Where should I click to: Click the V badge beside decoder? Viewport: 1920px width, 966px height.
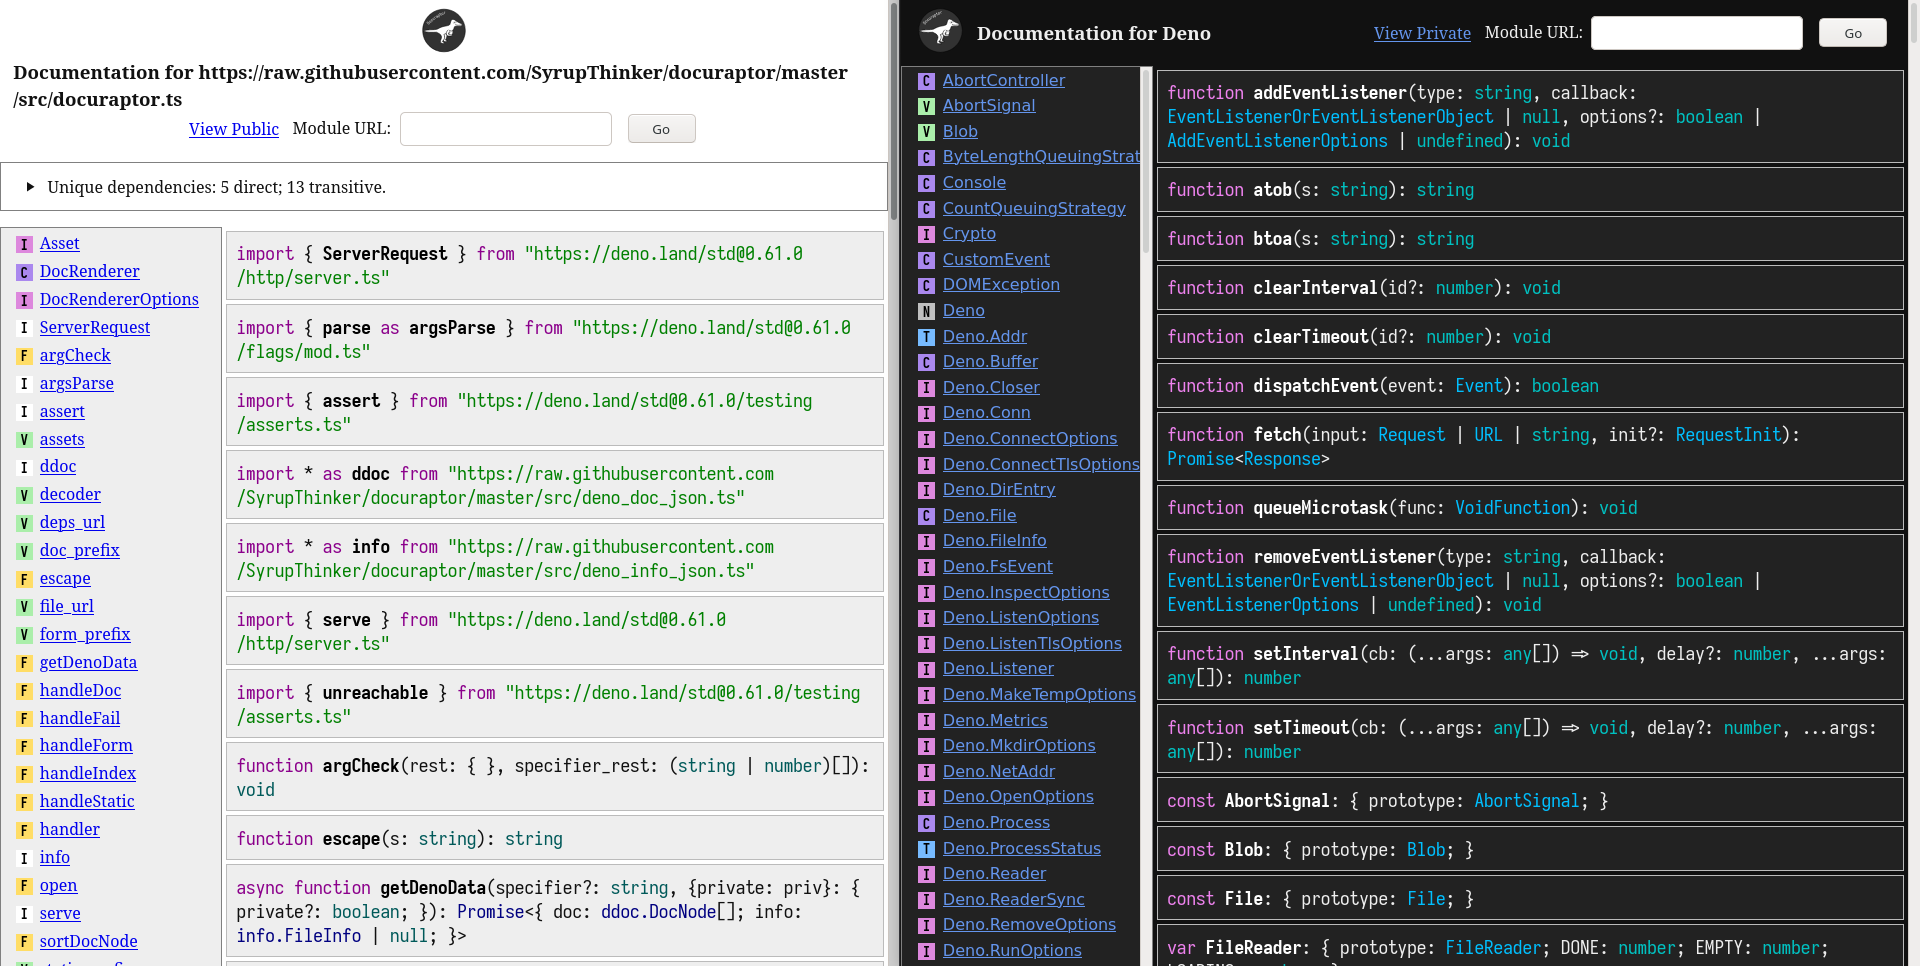(24, 495)
